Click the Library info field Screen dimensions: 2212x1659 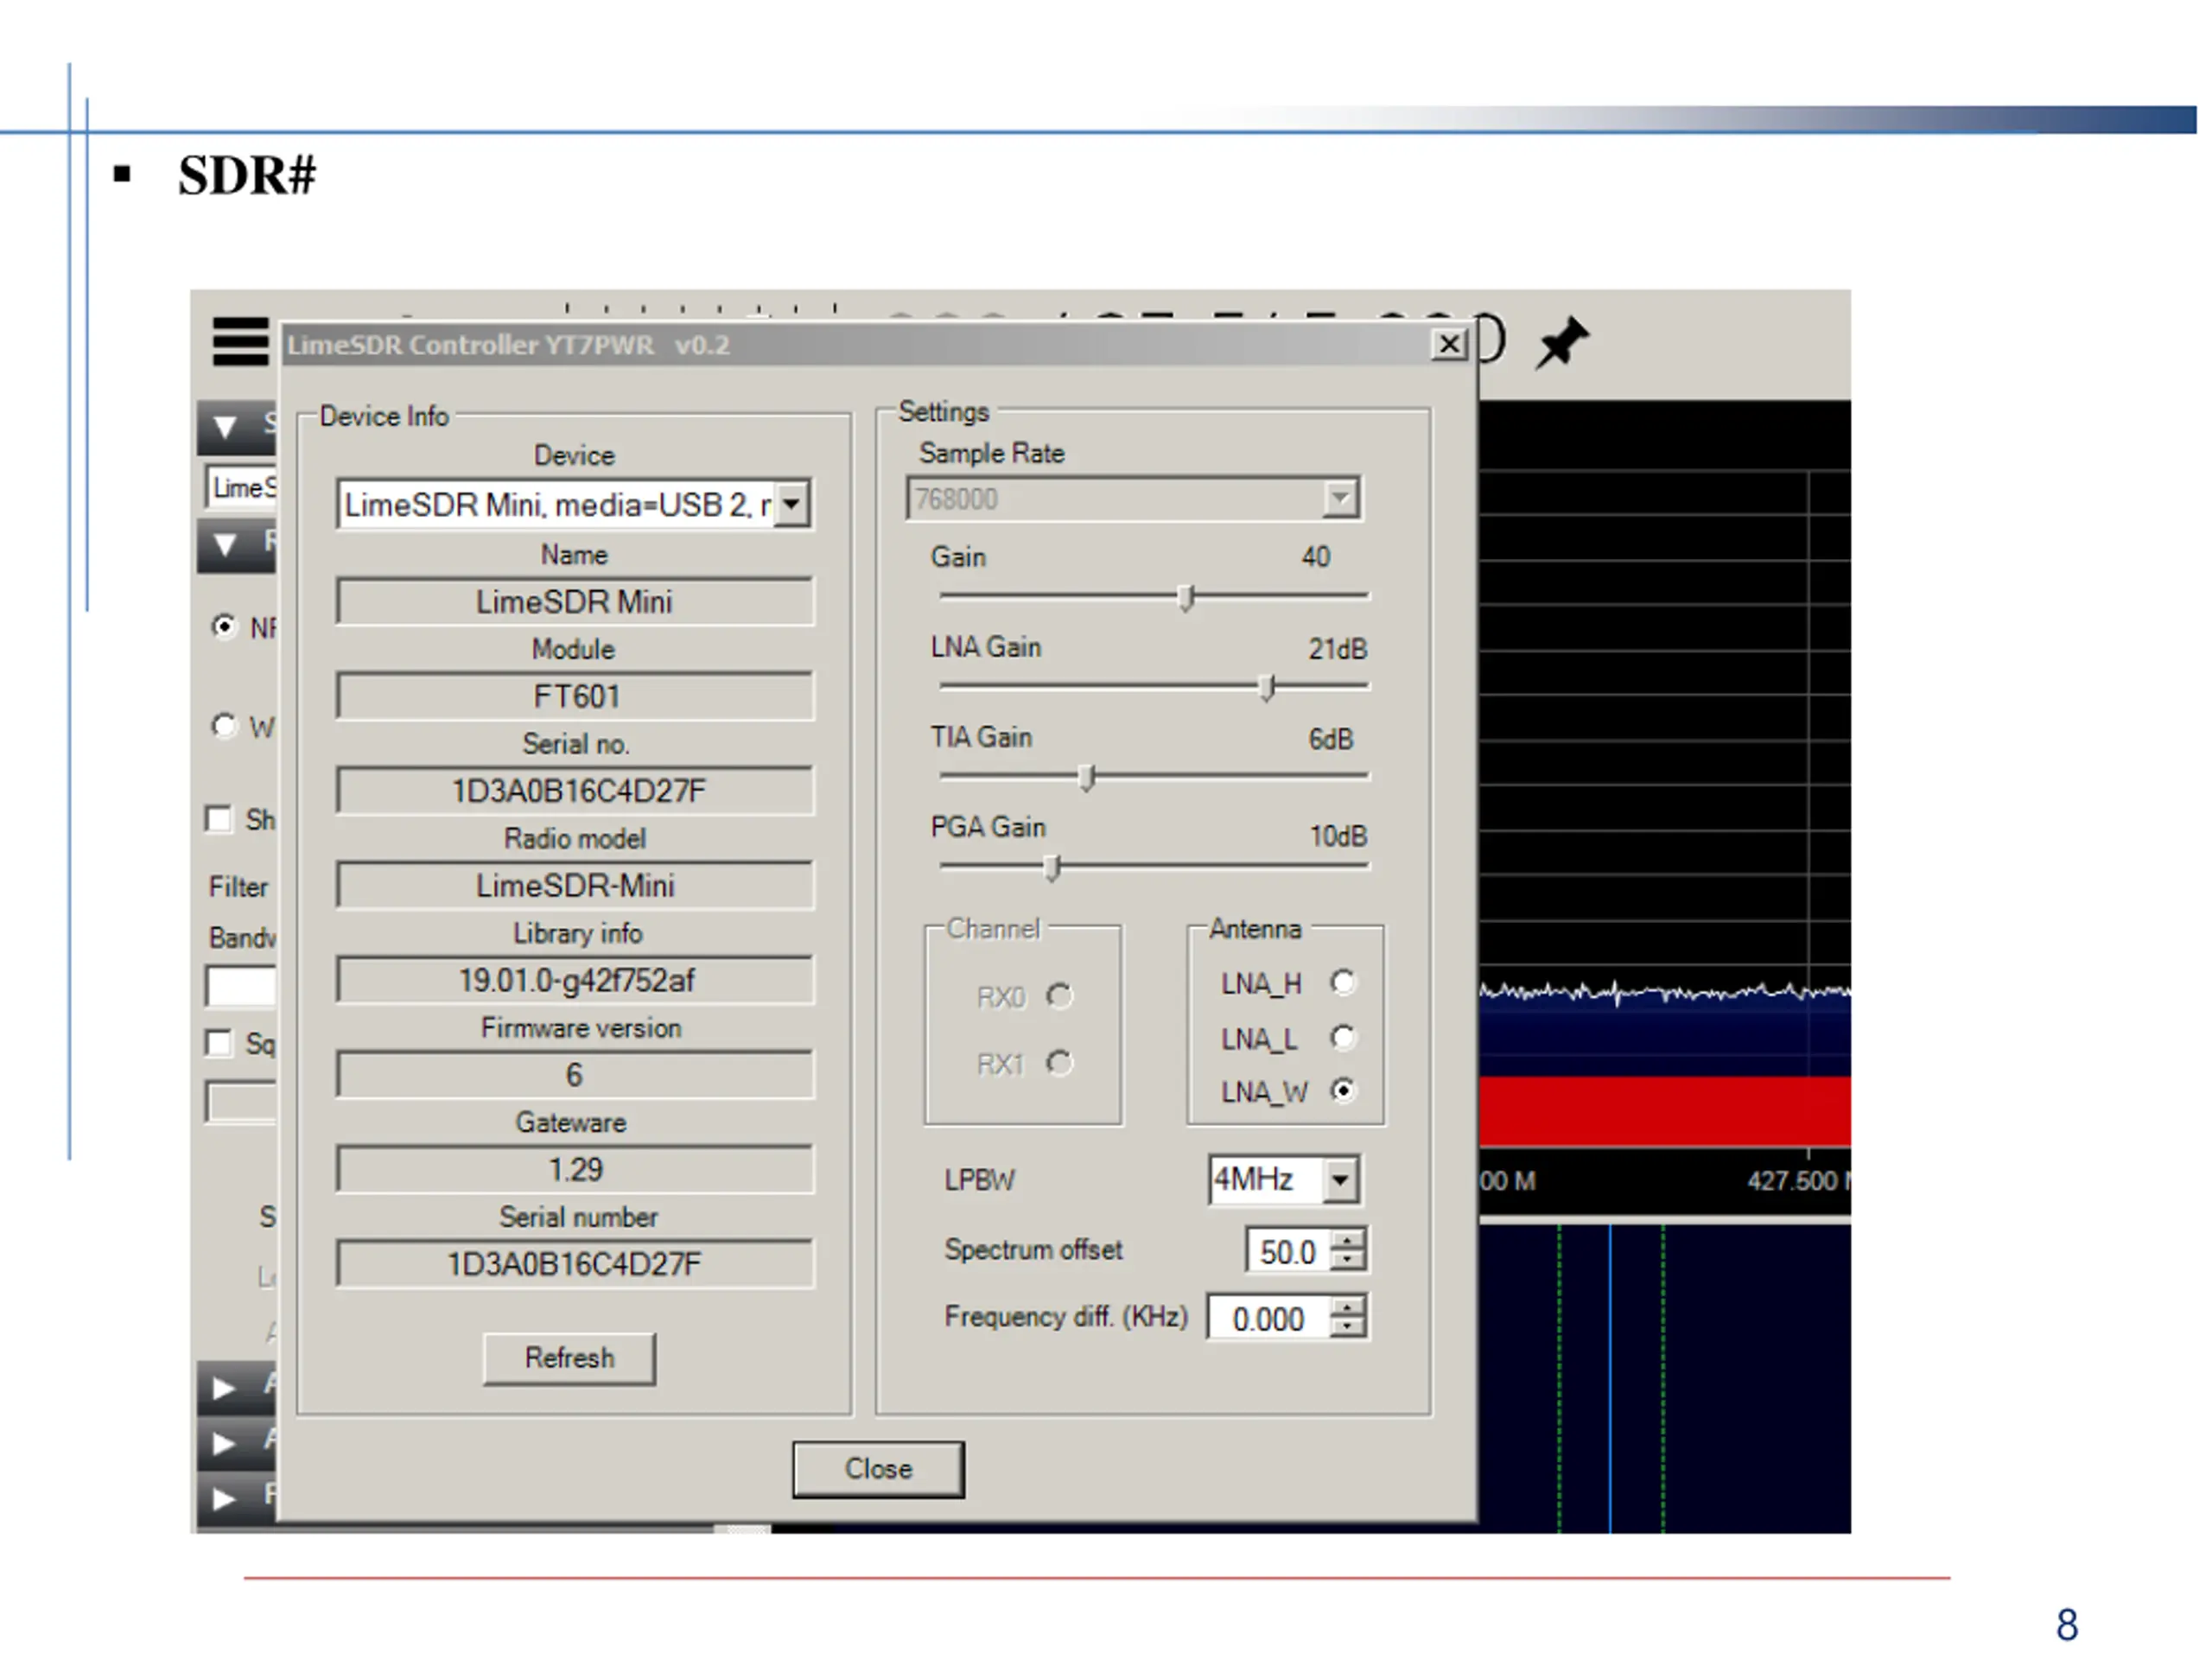[x=575, y=980]
